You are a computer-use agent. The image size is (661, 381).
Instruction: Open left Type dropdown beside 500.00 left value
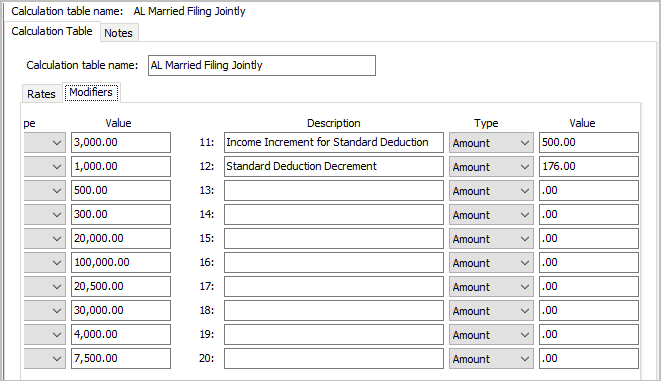(45, 190)
